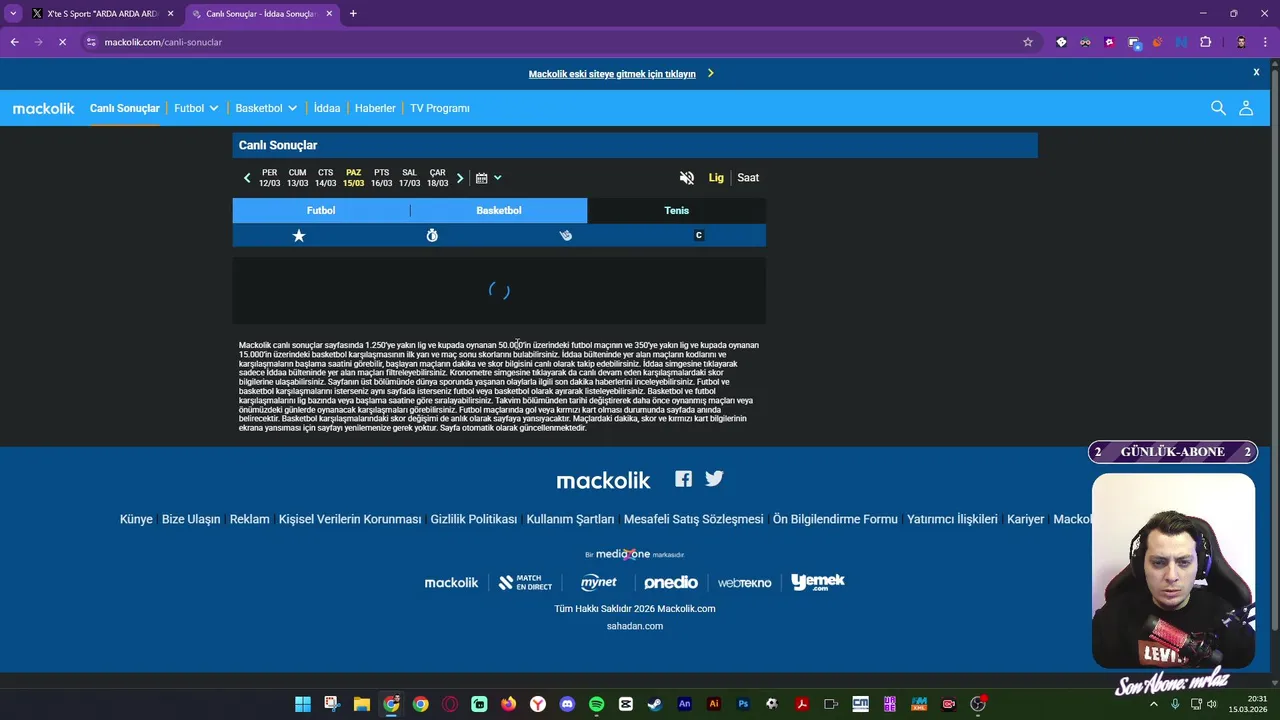Switch to the Basketbol results tab

(x=499, y=210)
